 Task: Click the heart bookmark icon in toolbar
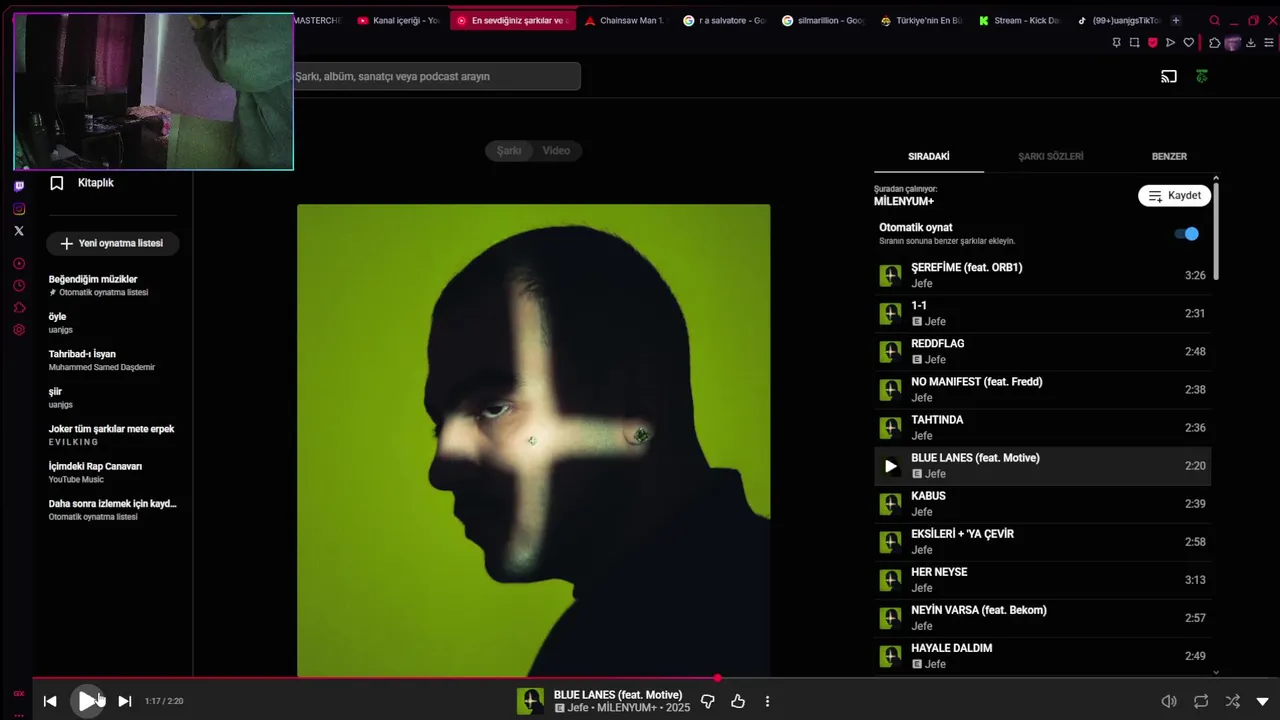click(x=1189, y=42)
